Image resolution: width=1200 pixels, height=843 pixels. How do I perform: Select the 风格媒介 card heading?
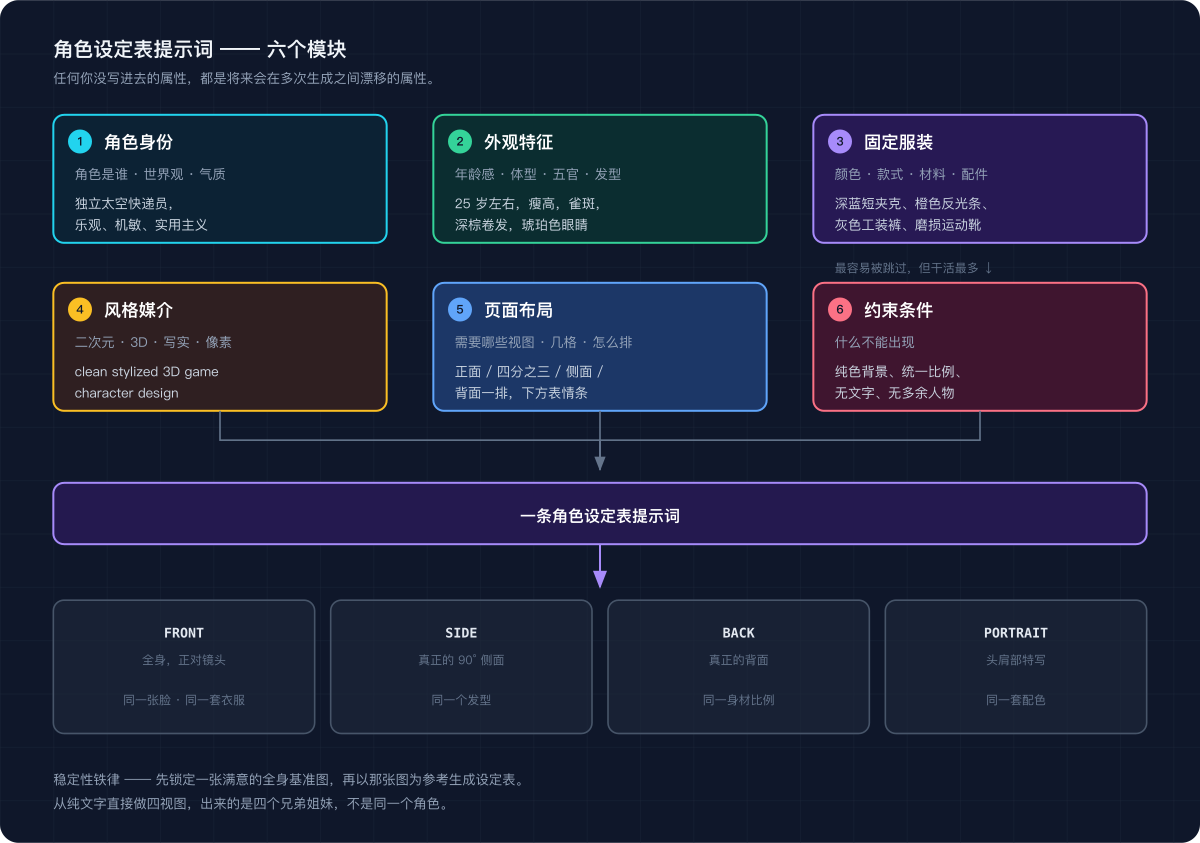(x=138, y=310)
